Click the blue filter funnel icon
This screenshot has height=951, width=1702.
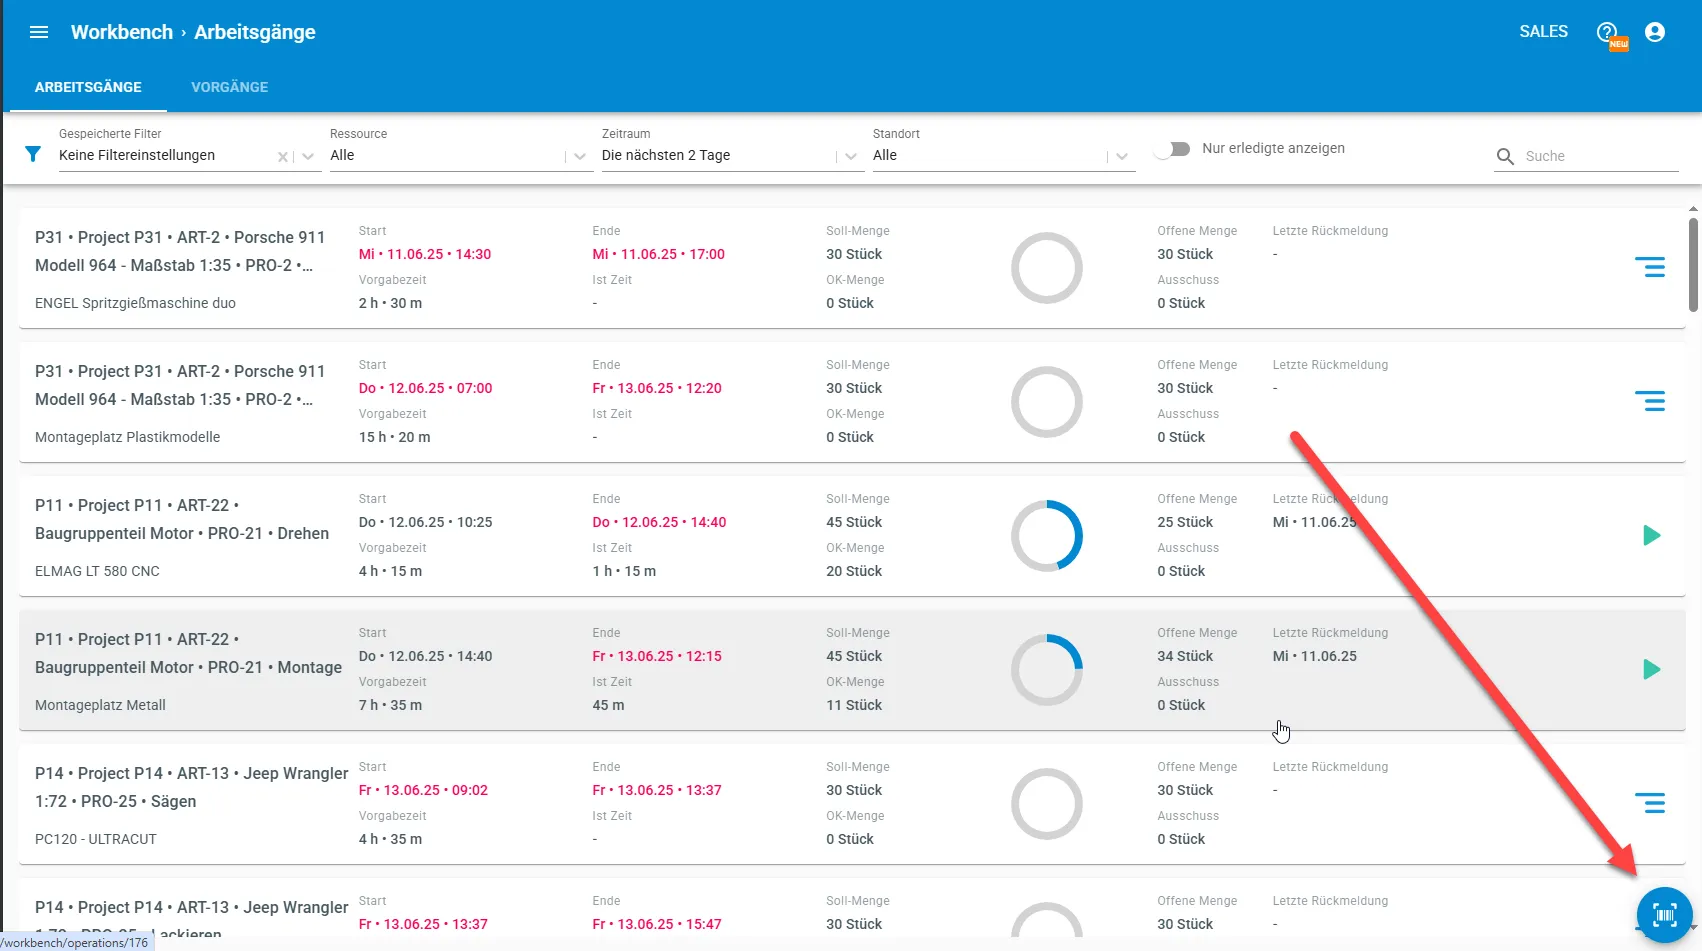coord(33,154)
